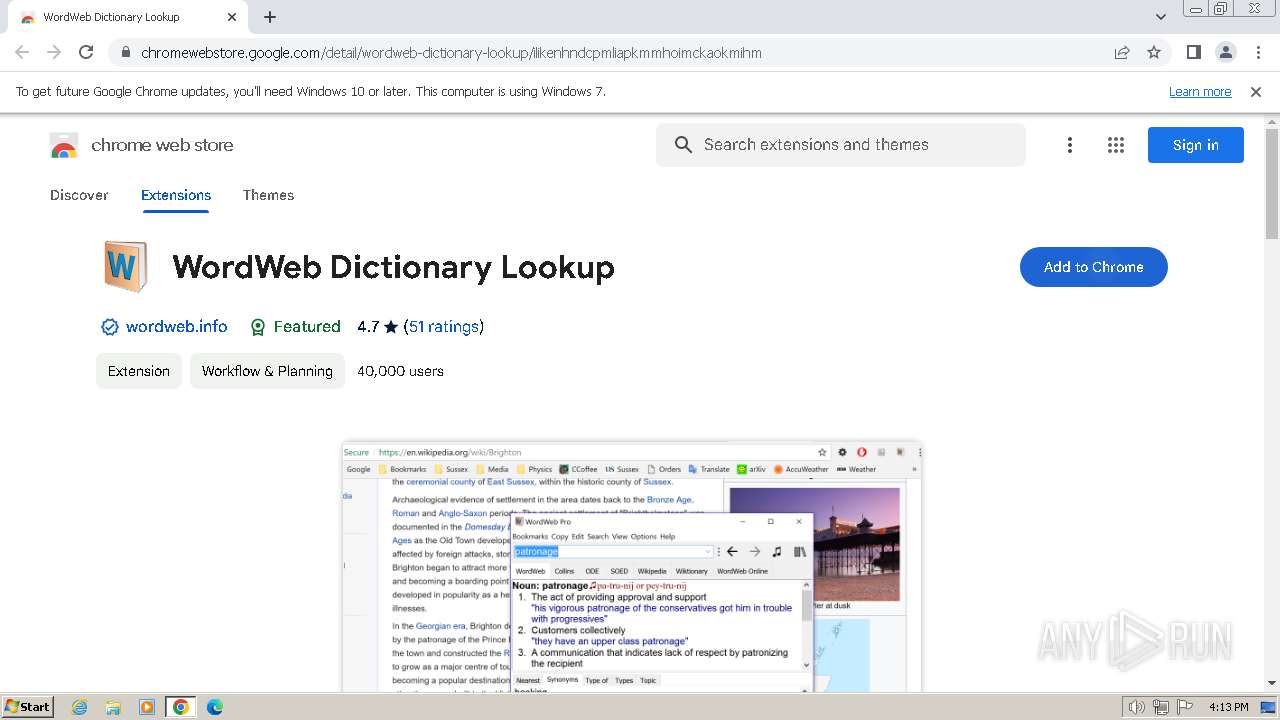This screenshot has height=720, width=1280.
Task: Switch to the Discover tab
Action: 79,195
